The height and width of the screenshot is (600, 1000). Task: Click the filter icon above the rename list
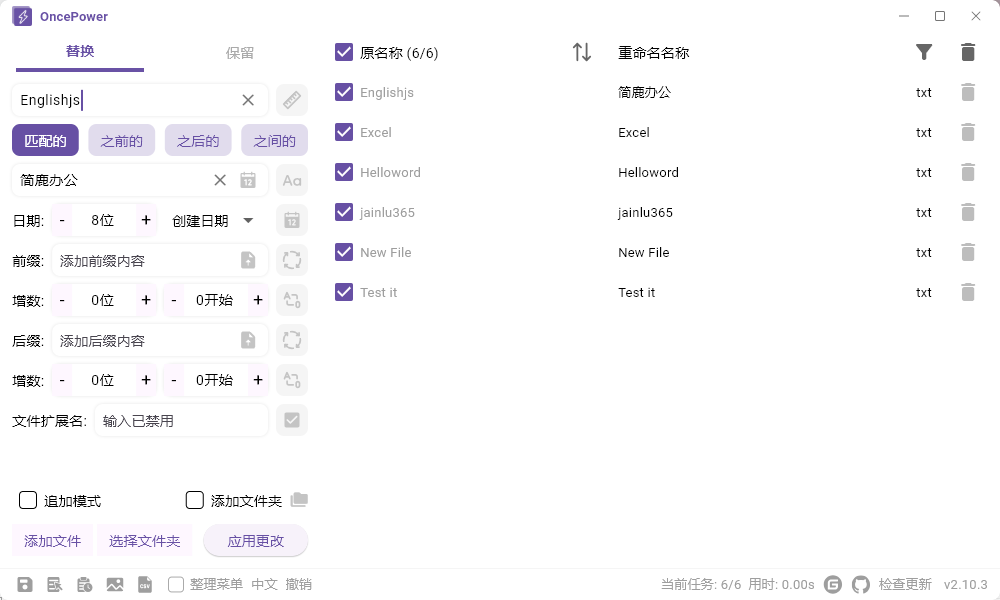point(924,52)
